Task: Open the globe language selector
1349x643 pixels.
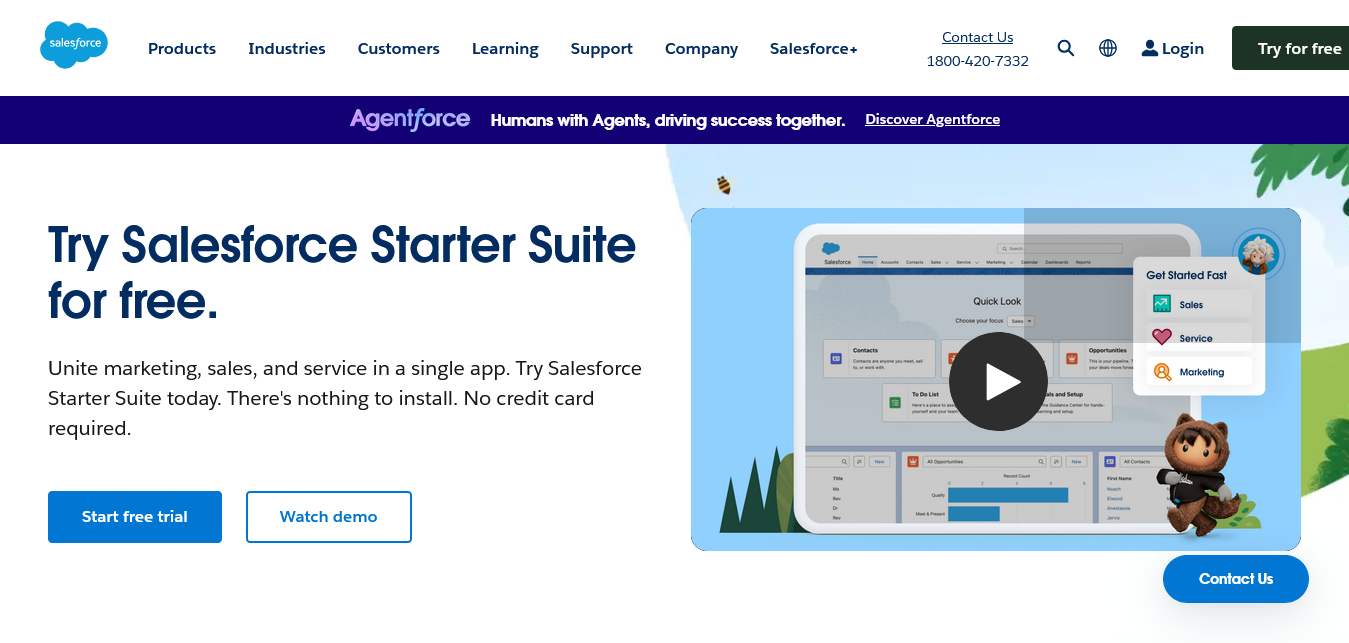Action: pyautogui.click(x=1108, y=48)
